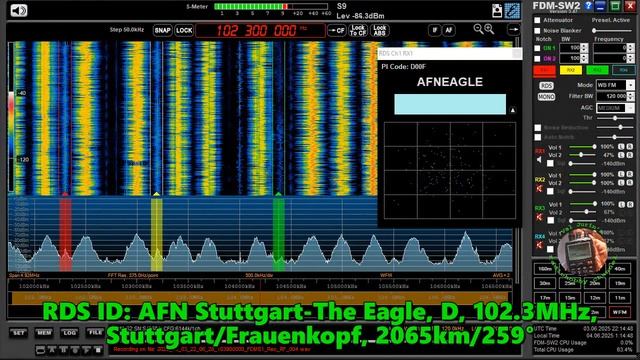Enable the Noise Reduction checkbox
This screenshot has height=360, width=640.
(538, 128)
